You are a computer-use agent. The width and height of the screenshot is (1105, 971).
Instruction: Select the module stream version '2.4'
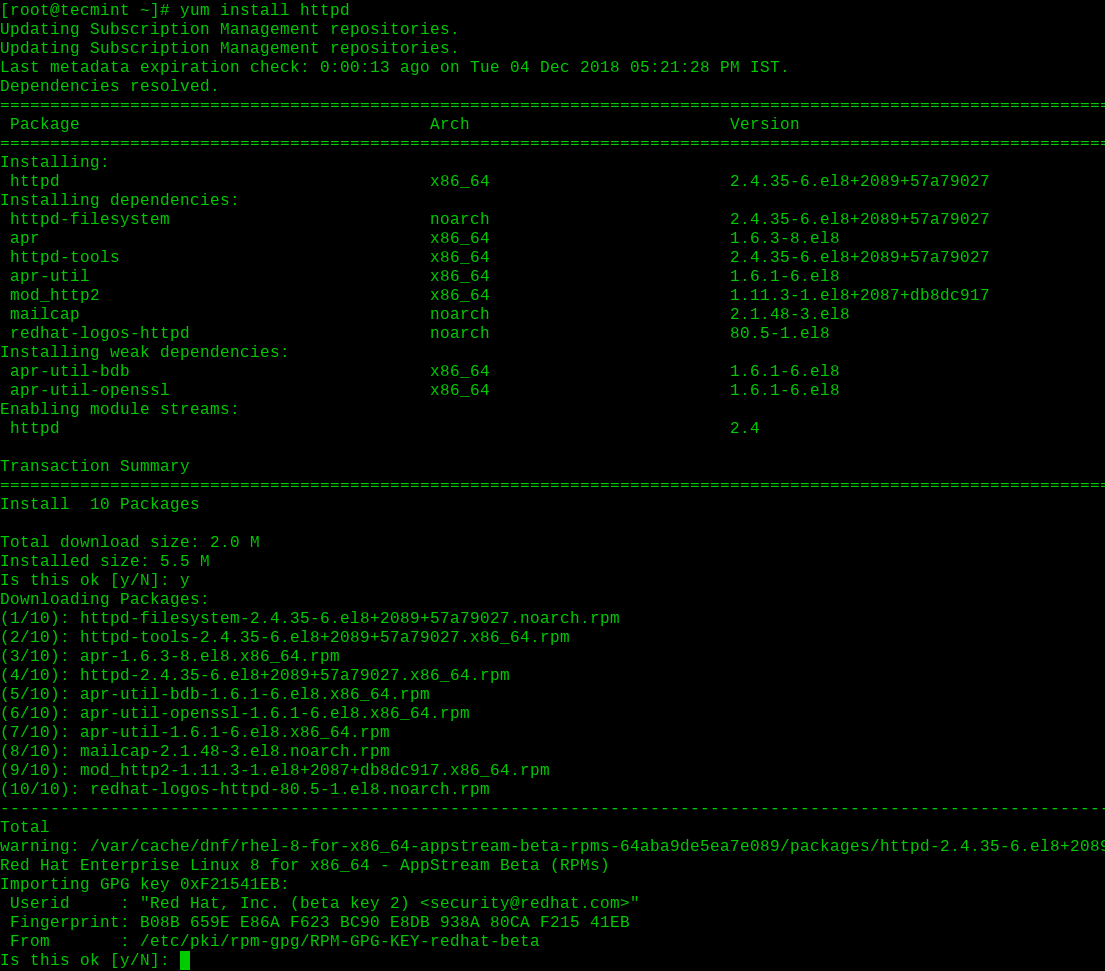tap(745, 428)
